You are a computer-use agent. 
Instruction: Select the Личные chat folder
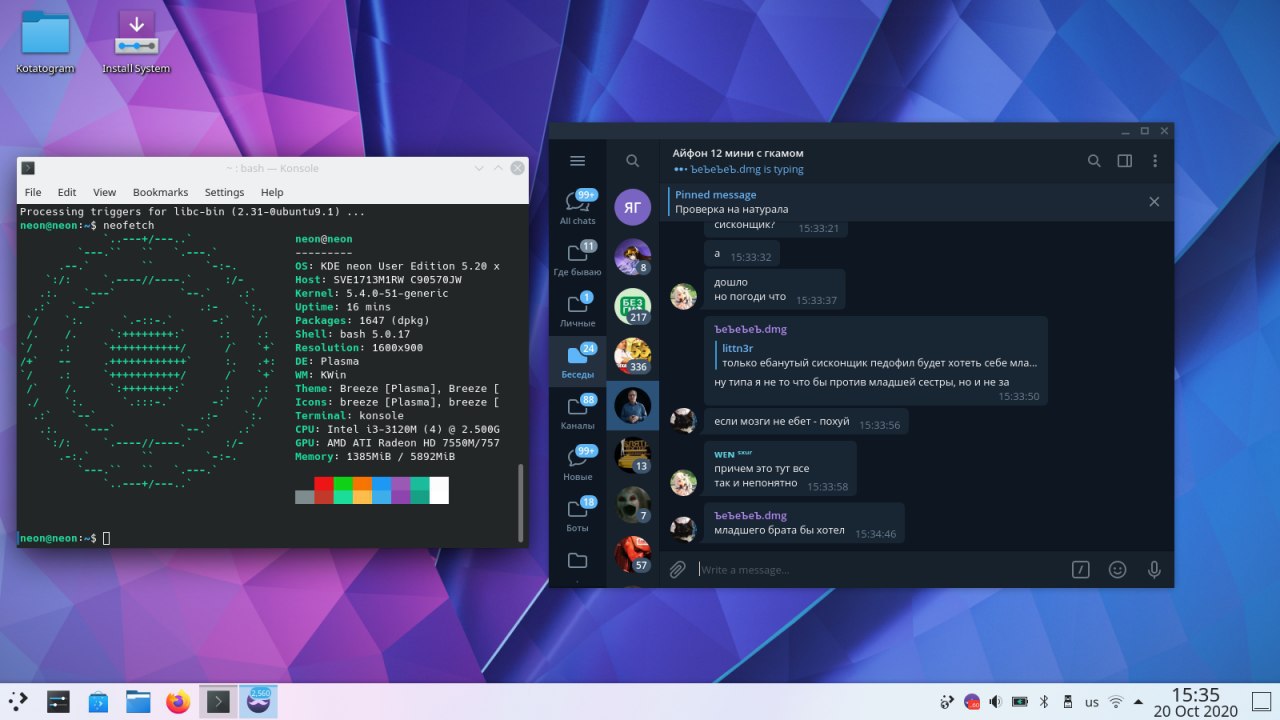pos(577,309)
